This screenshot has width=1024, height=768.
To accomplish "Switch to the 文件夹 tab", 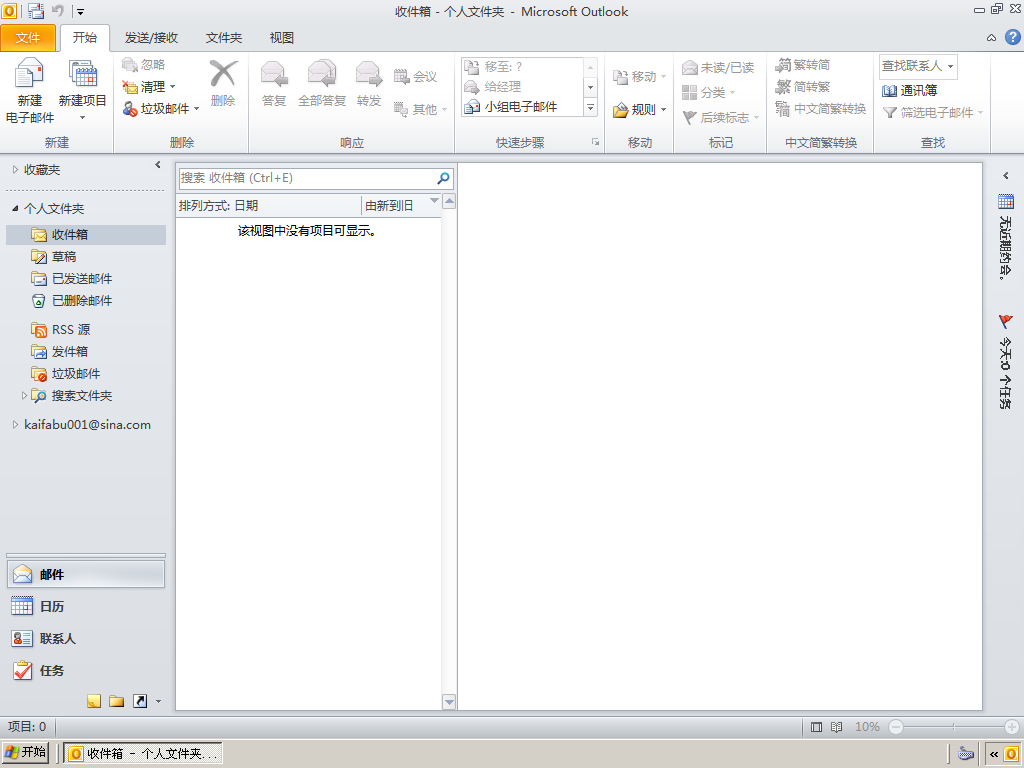I will pos(224,38).
